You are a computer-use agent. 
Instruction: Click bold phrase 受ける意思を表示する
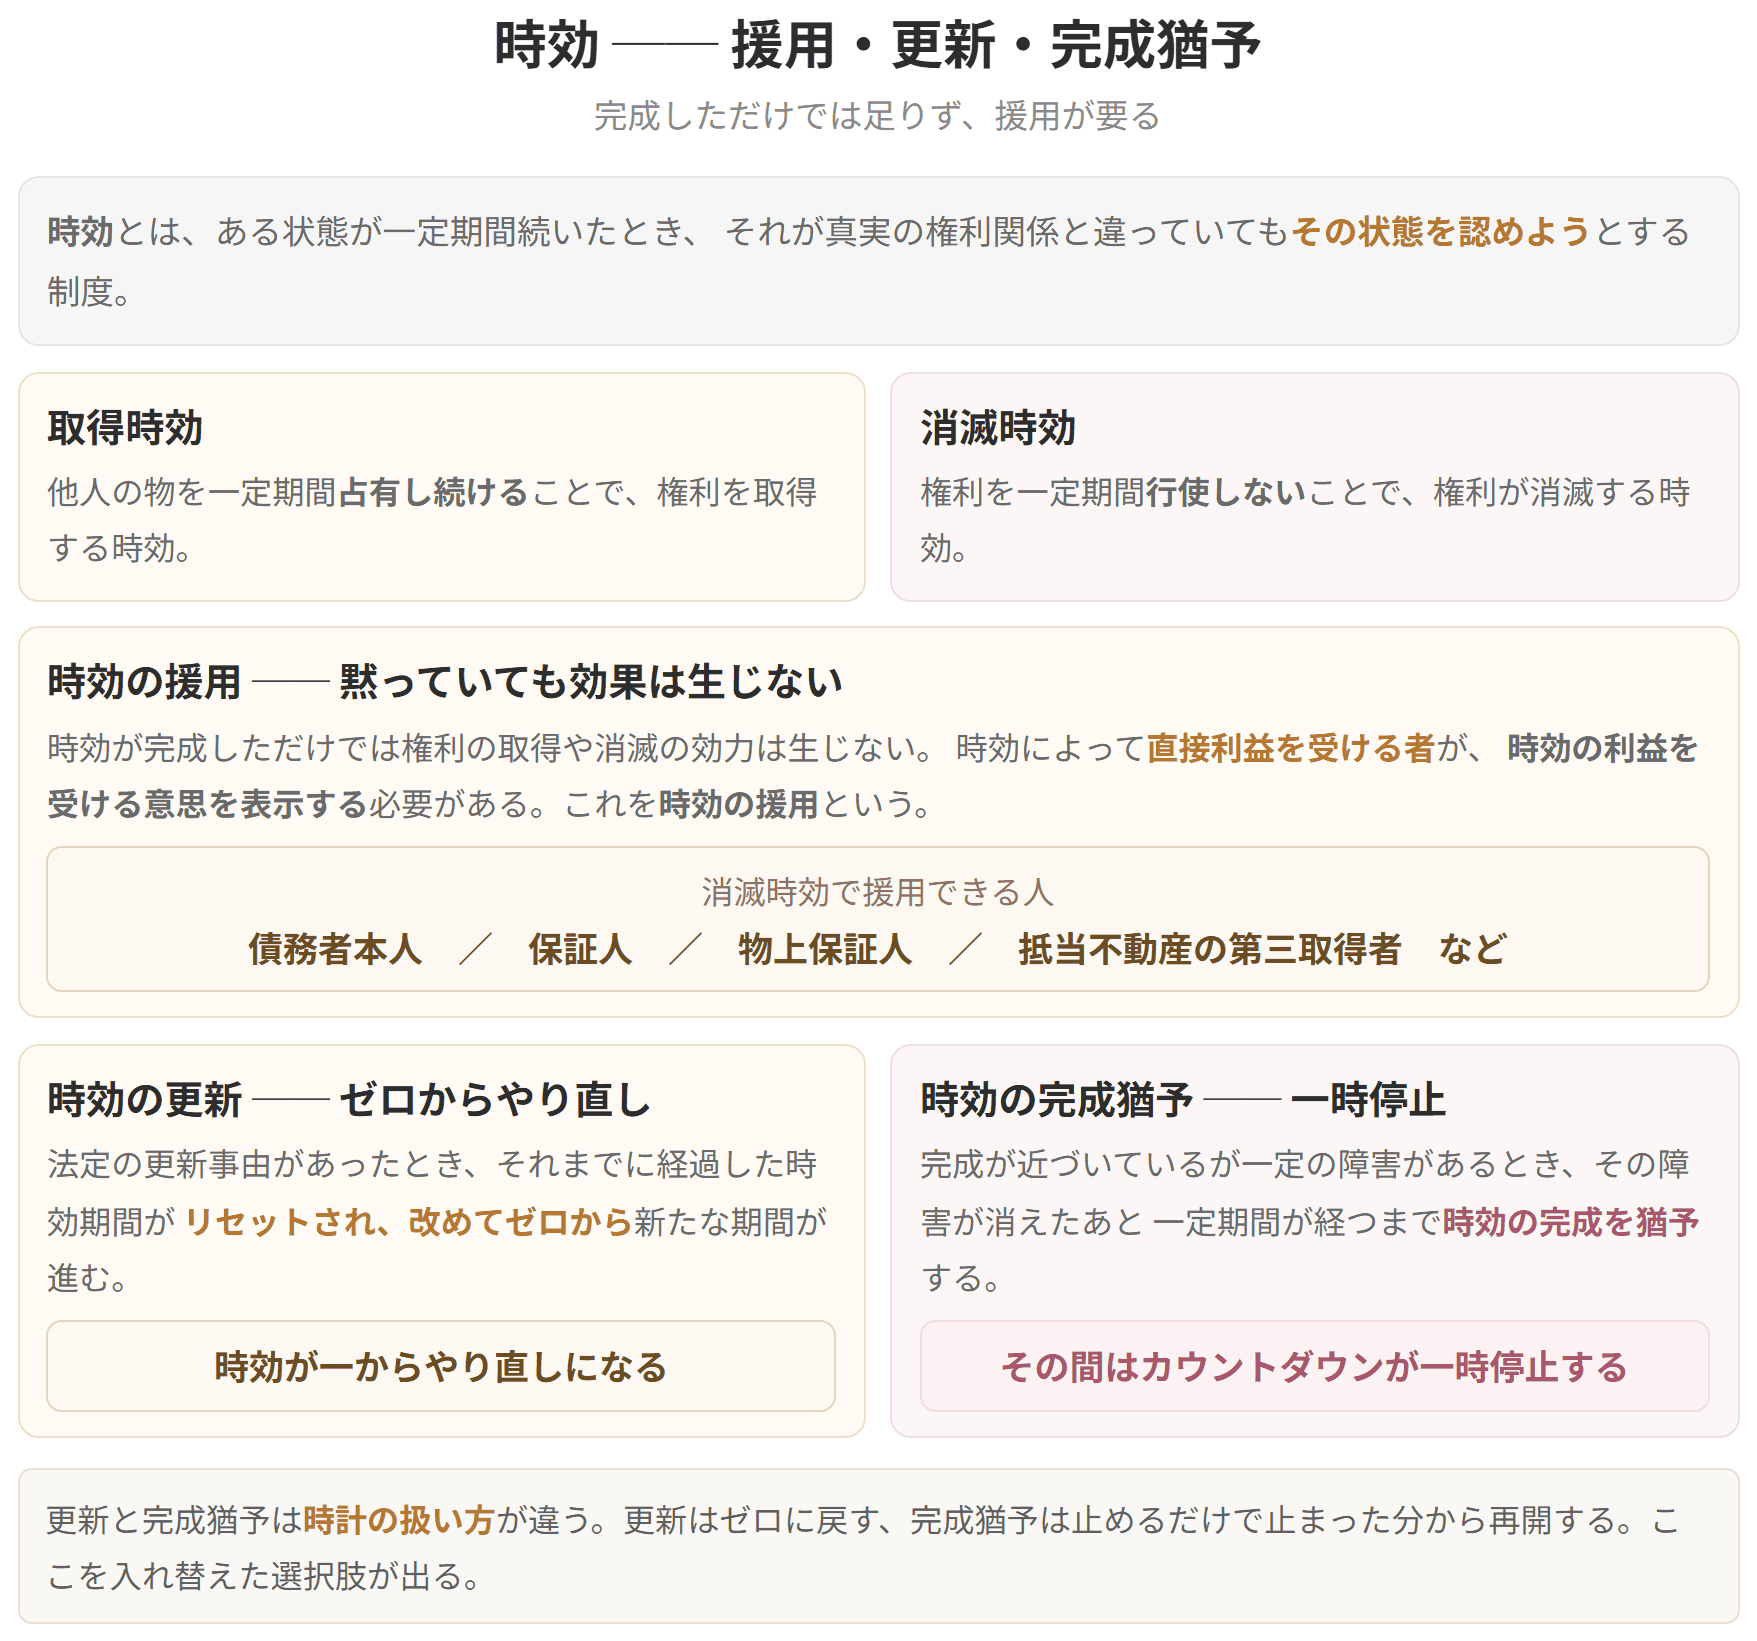[208, 804]
